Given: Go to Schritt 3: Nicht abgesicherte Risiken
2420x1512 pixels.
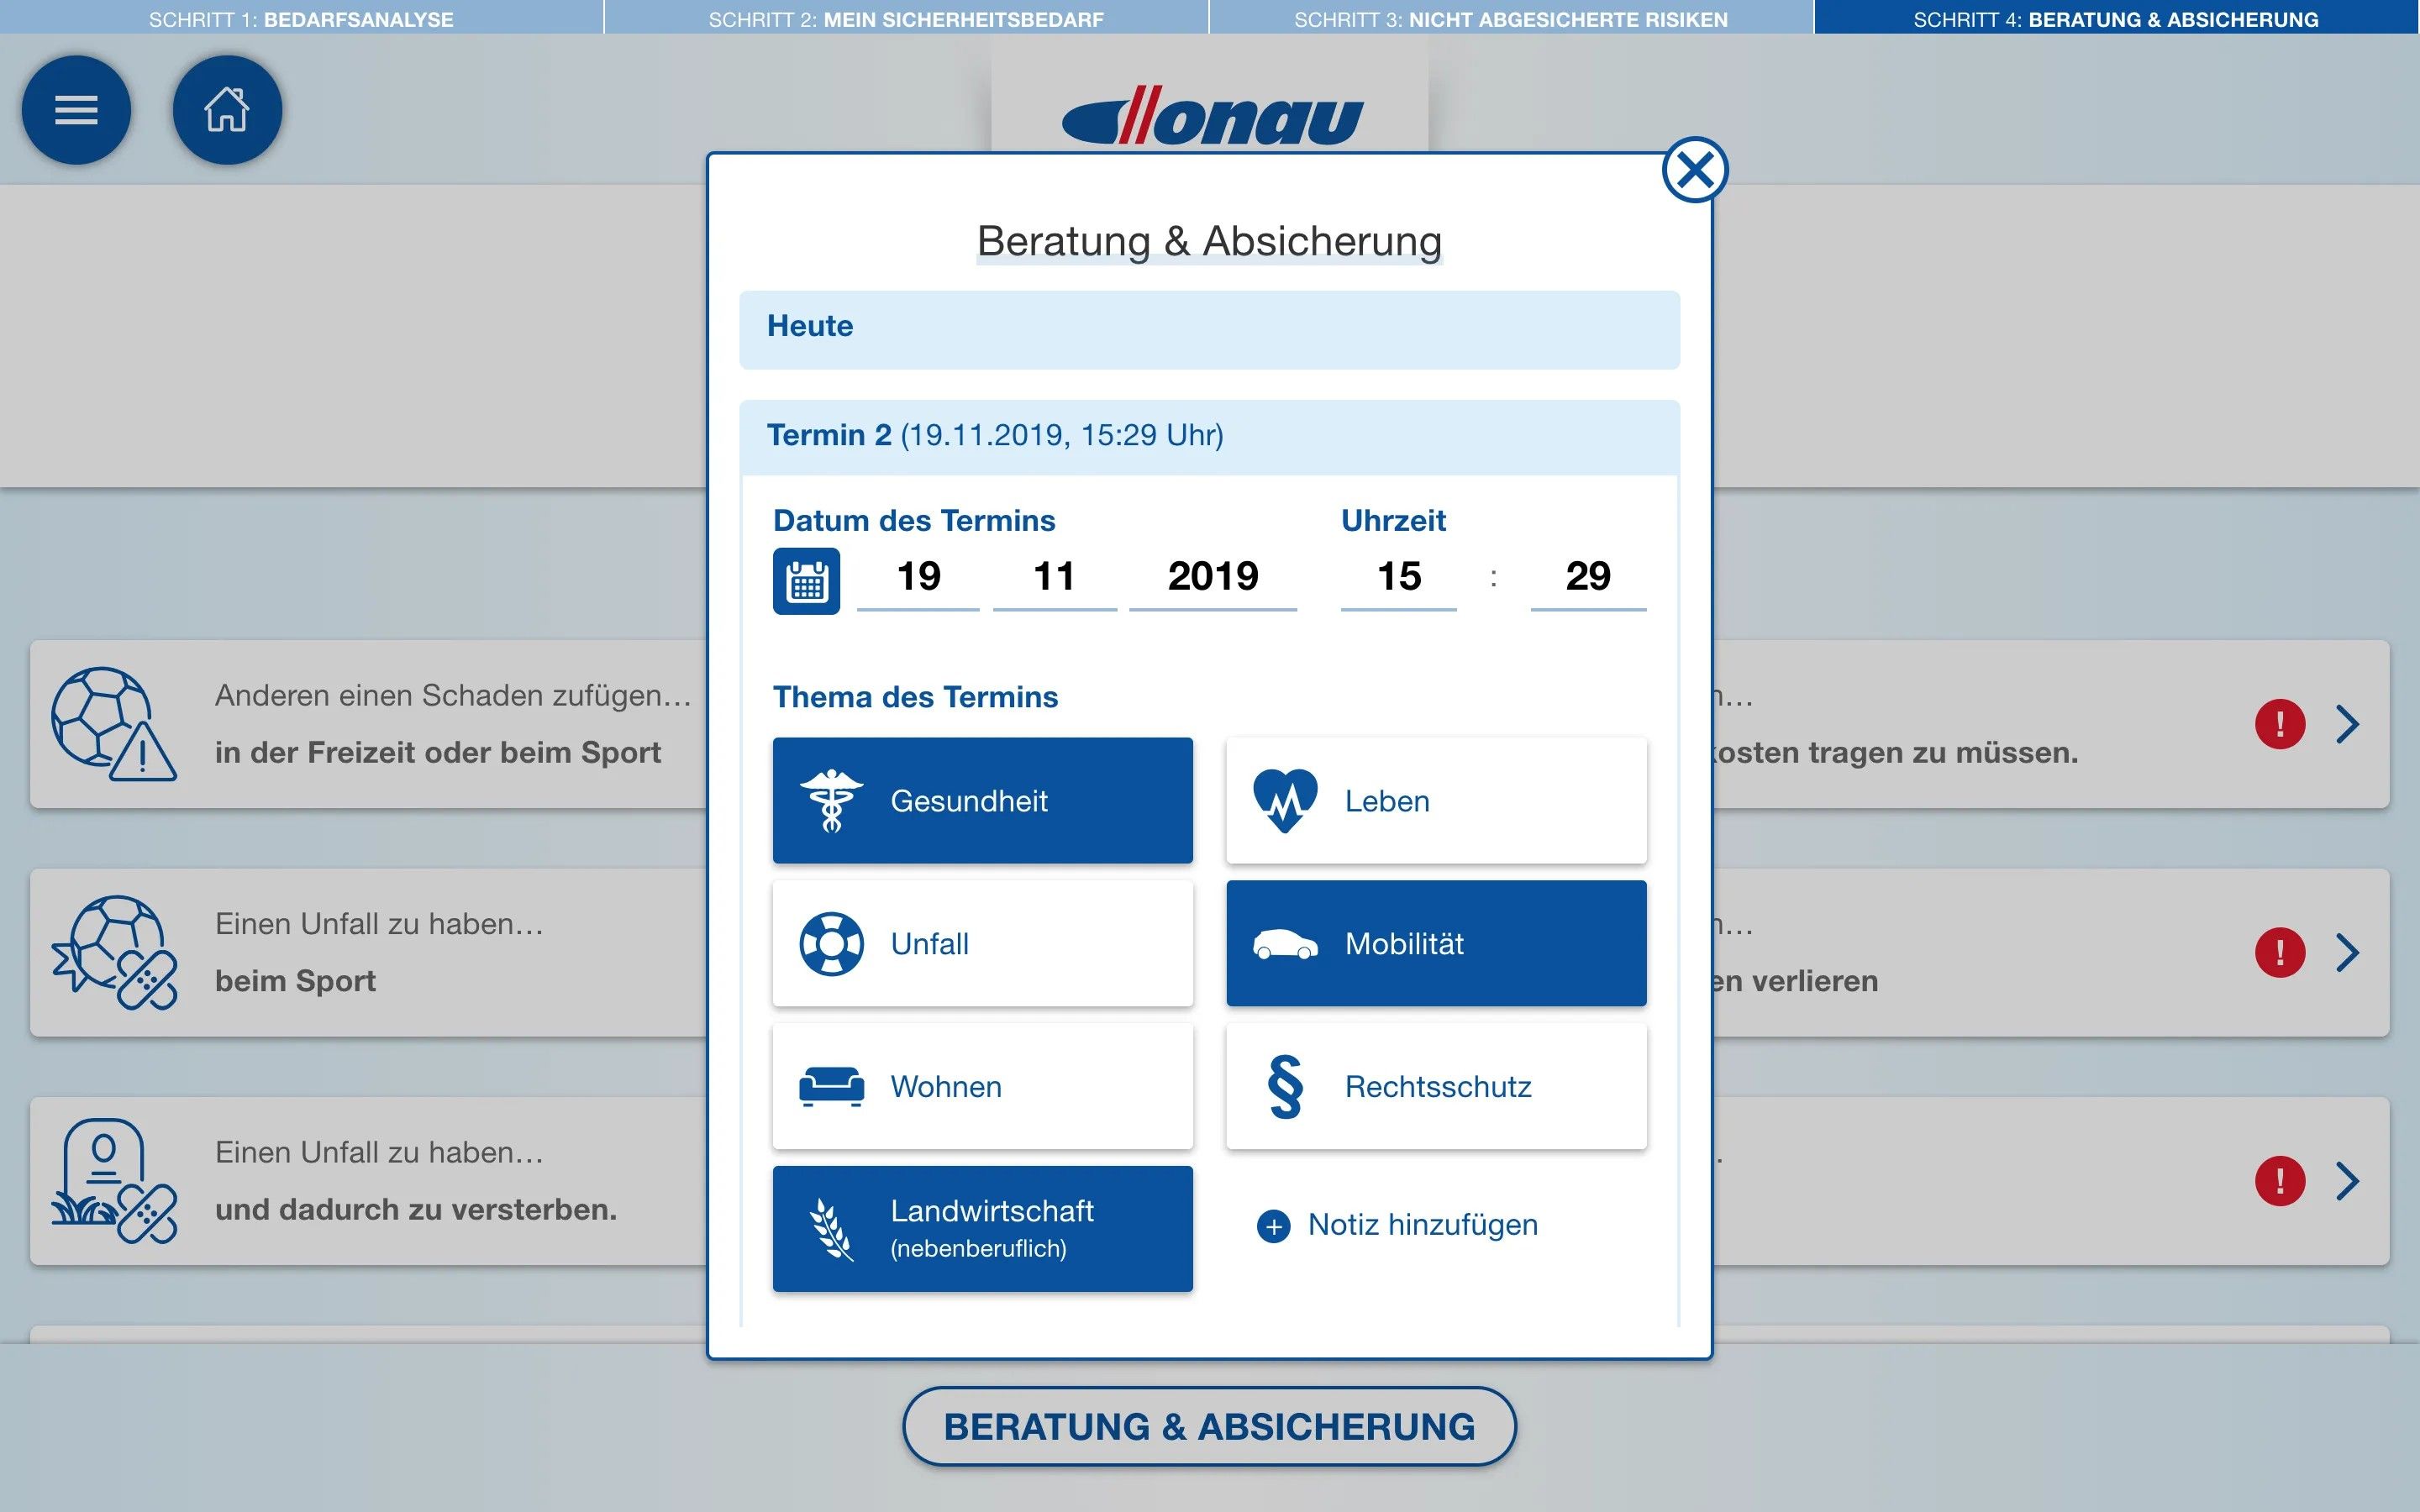Looking at the screenshot, I should point(1510,18).
